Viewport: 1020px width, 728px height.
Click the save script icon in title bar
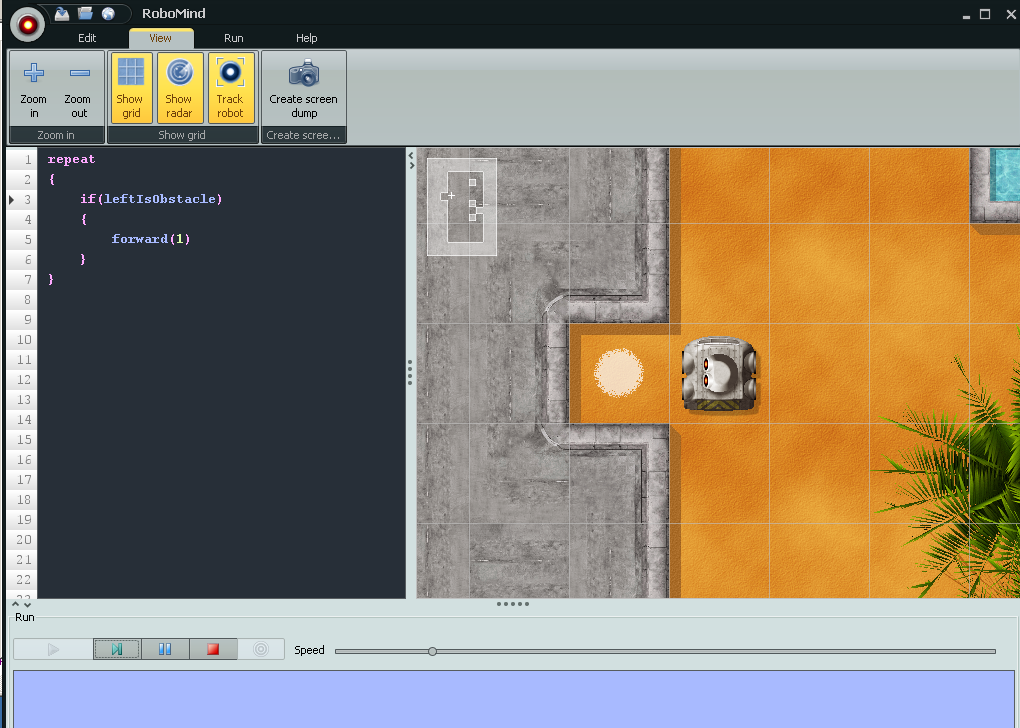62,13
